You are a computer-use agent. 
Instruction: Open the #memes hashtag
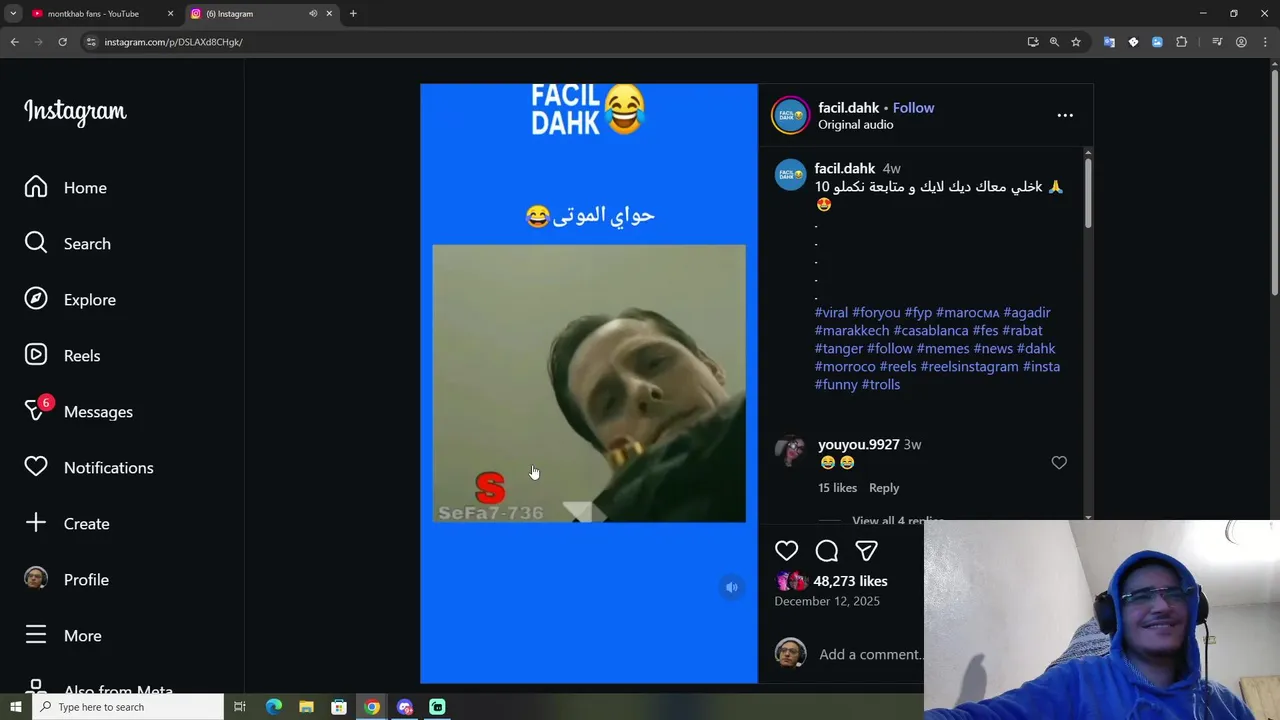tap(943, 349)
